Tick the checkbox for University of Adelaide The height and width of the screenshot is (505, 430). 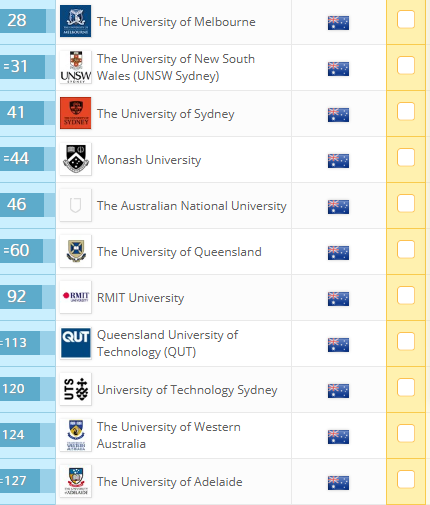406,479
